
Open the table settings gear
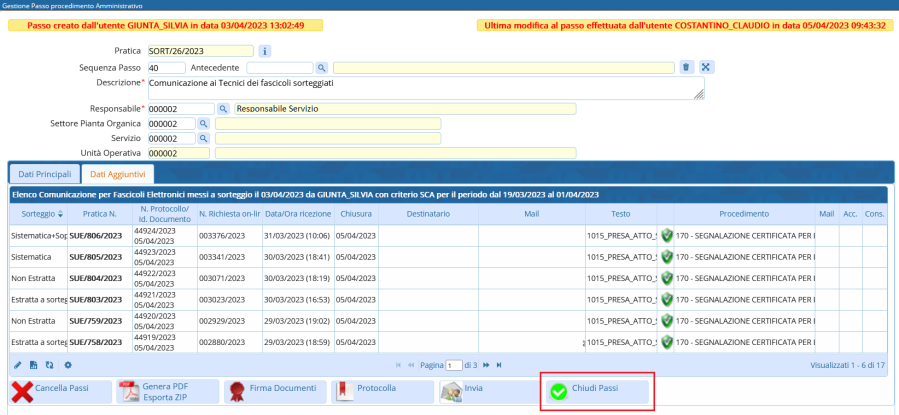pyautogui.click(x=67, y=365)
